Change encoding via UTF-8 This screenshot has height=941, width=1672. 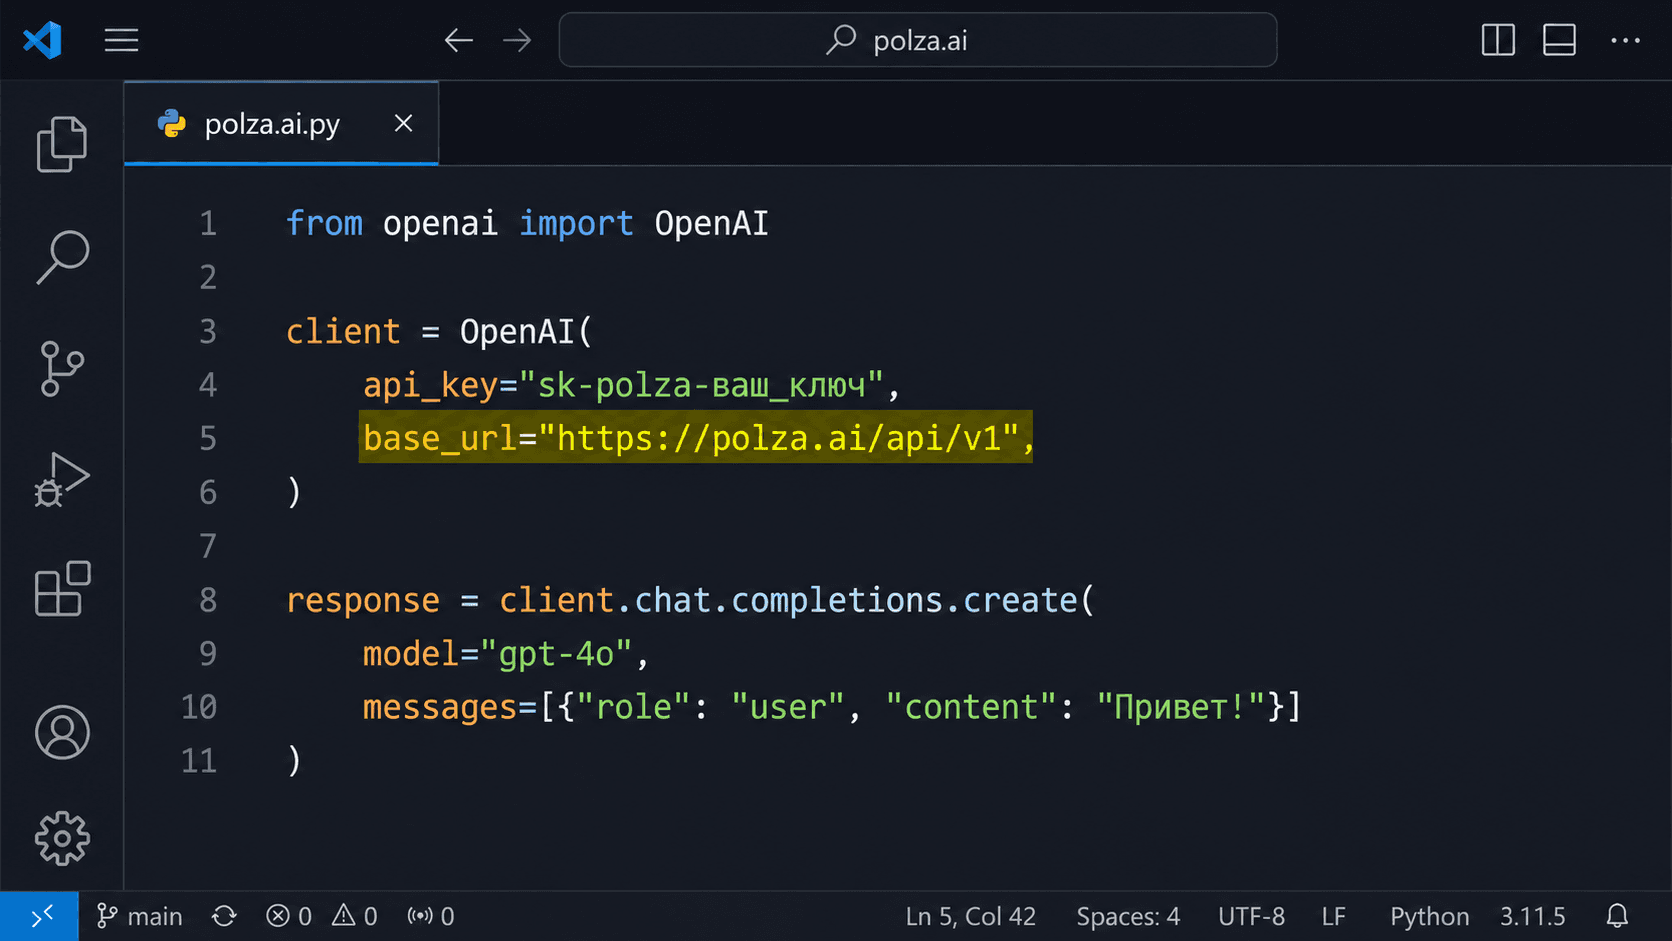pos(1251,916)
